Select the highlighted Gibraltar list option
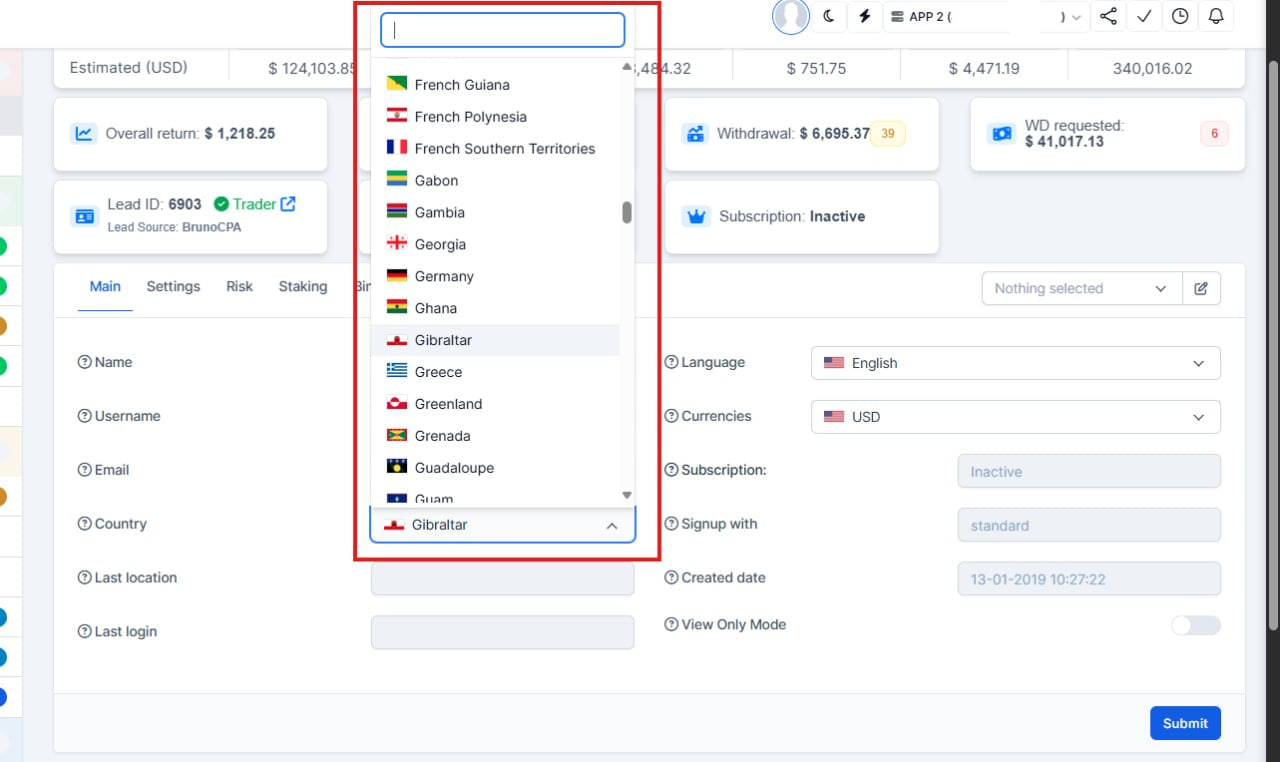The image size is (1280, 762). pos(495,341)
